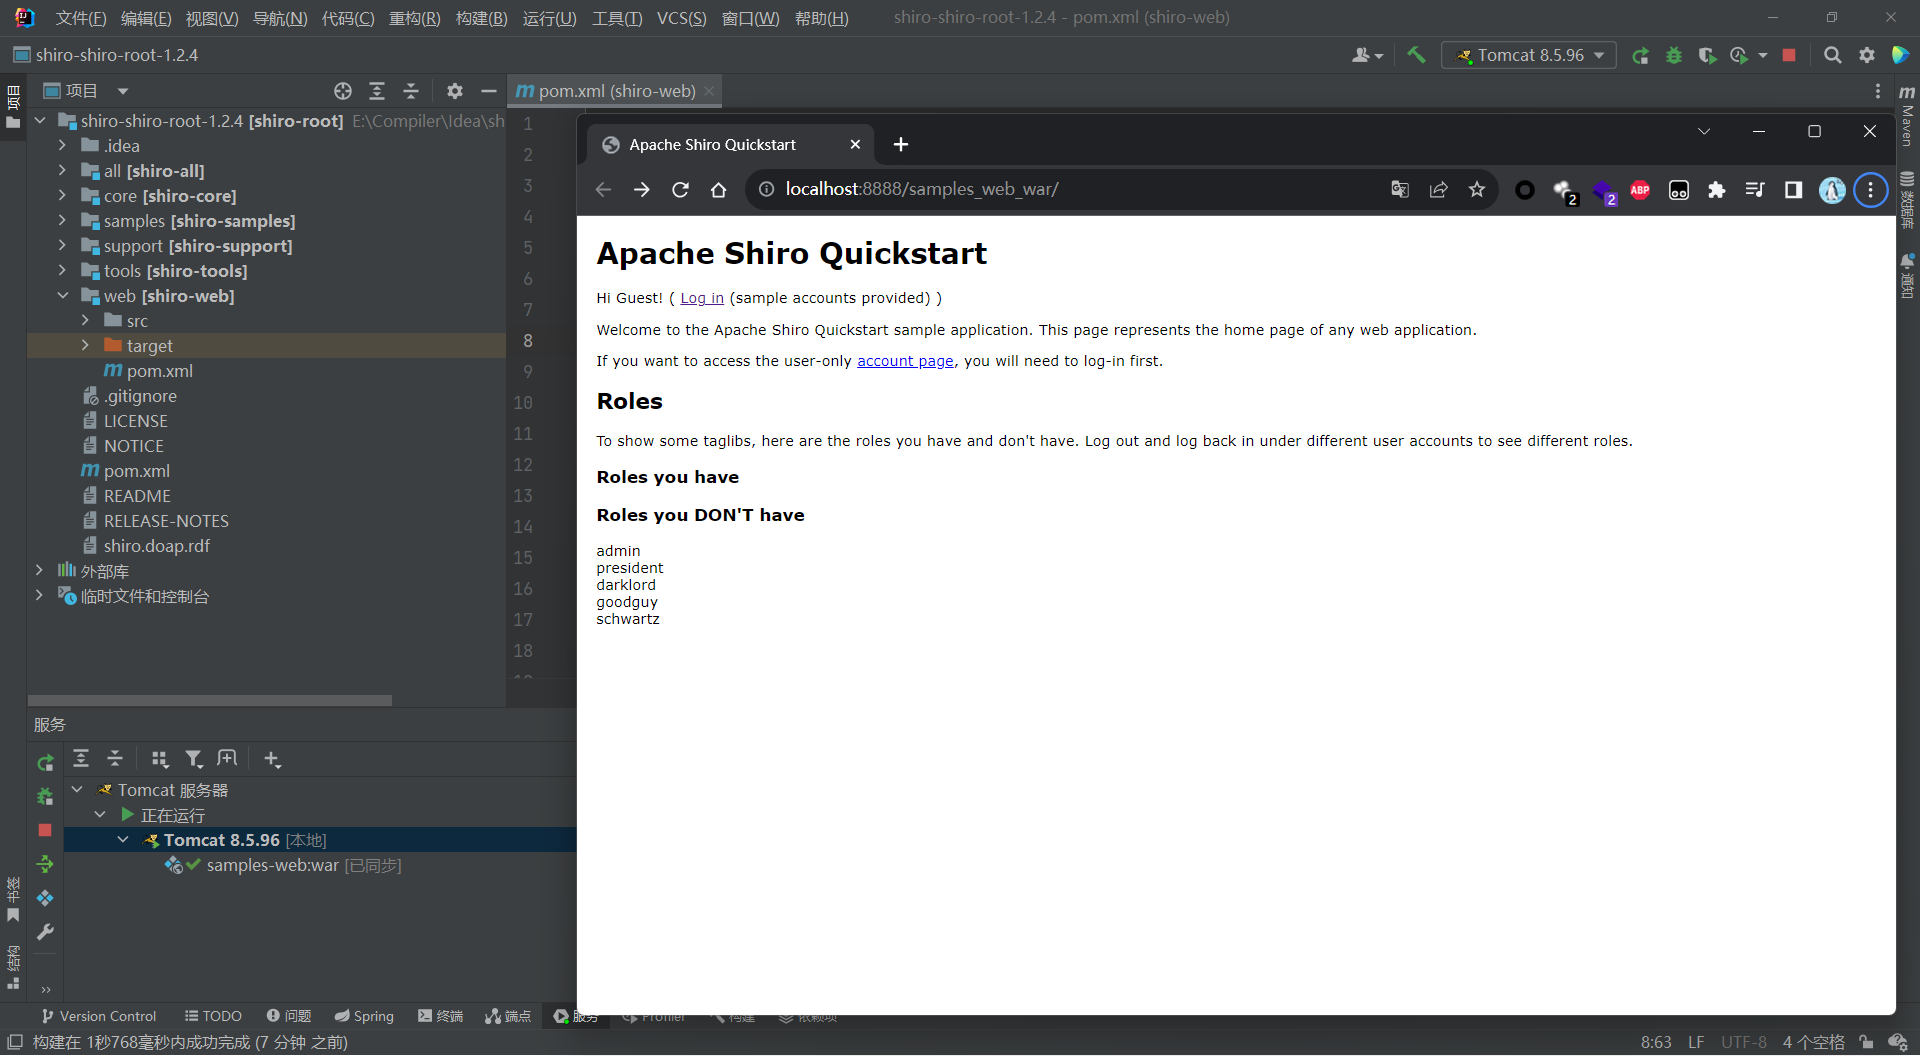1920x1056 pixels.
Task: Click the Build project hammer icon
Action: tap(1416, 55)
